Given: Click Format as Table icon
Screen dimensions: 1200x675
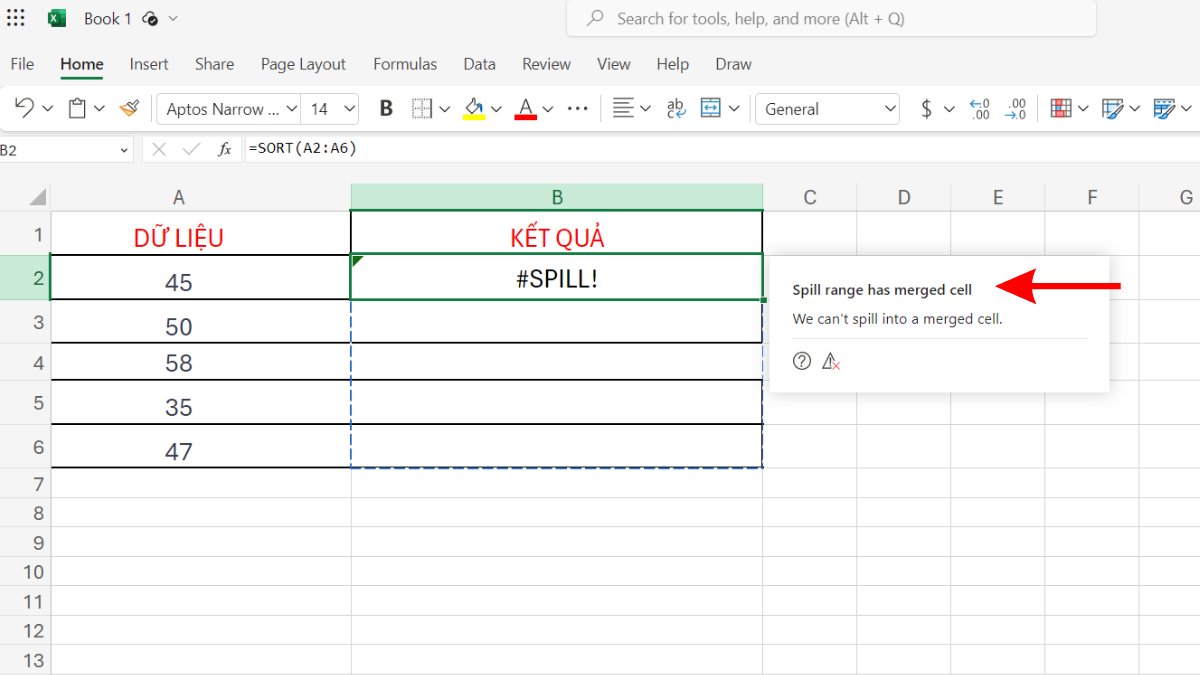Looking at the screenshot, I should tap(1113, 109).
